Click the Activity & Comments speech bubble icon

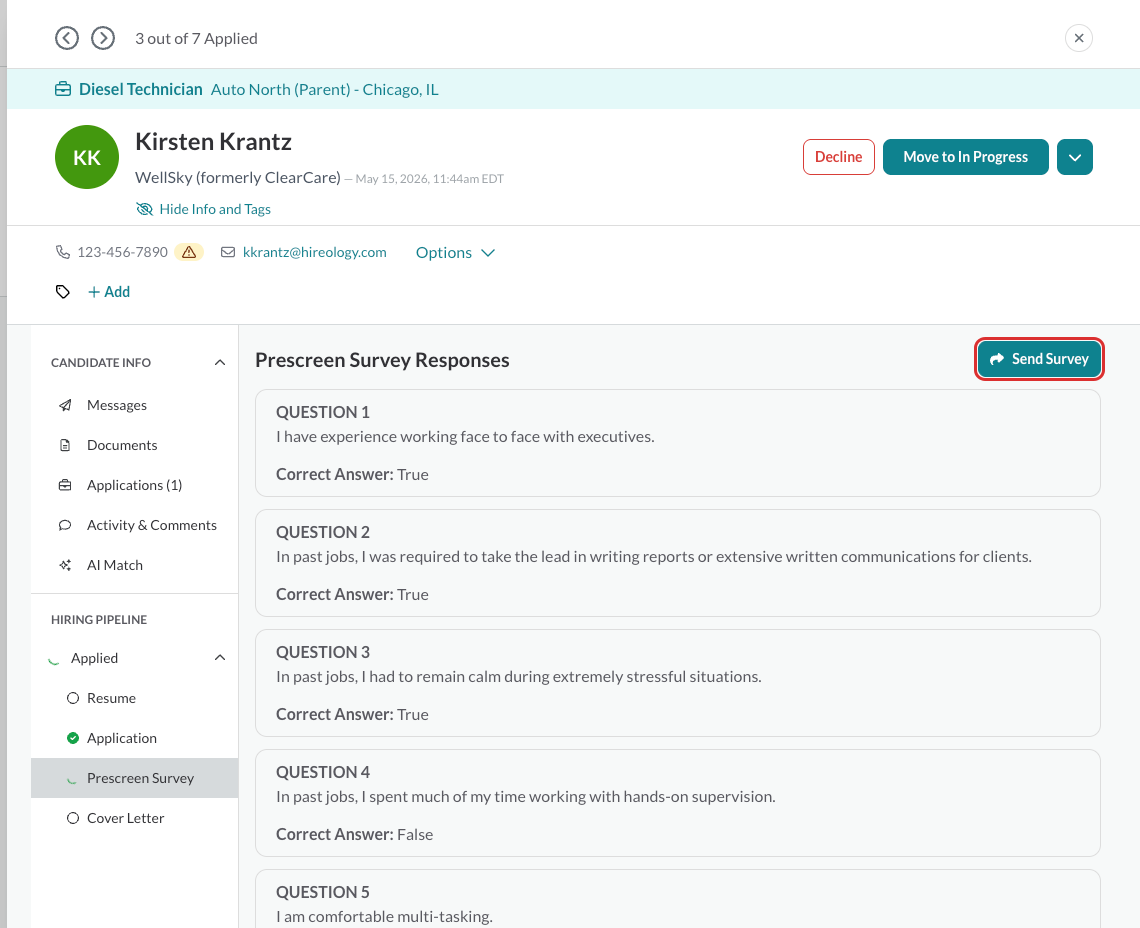(x=65, y=525)
